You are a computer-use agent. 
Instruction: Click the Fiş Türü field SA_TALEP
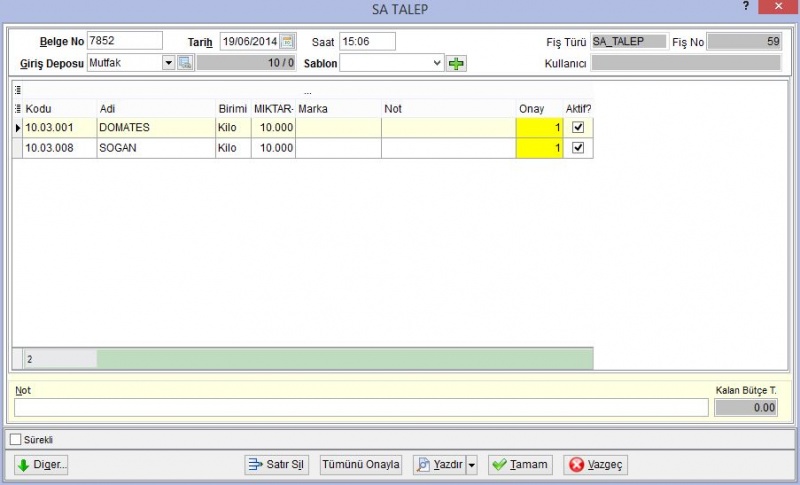[629, 41]
